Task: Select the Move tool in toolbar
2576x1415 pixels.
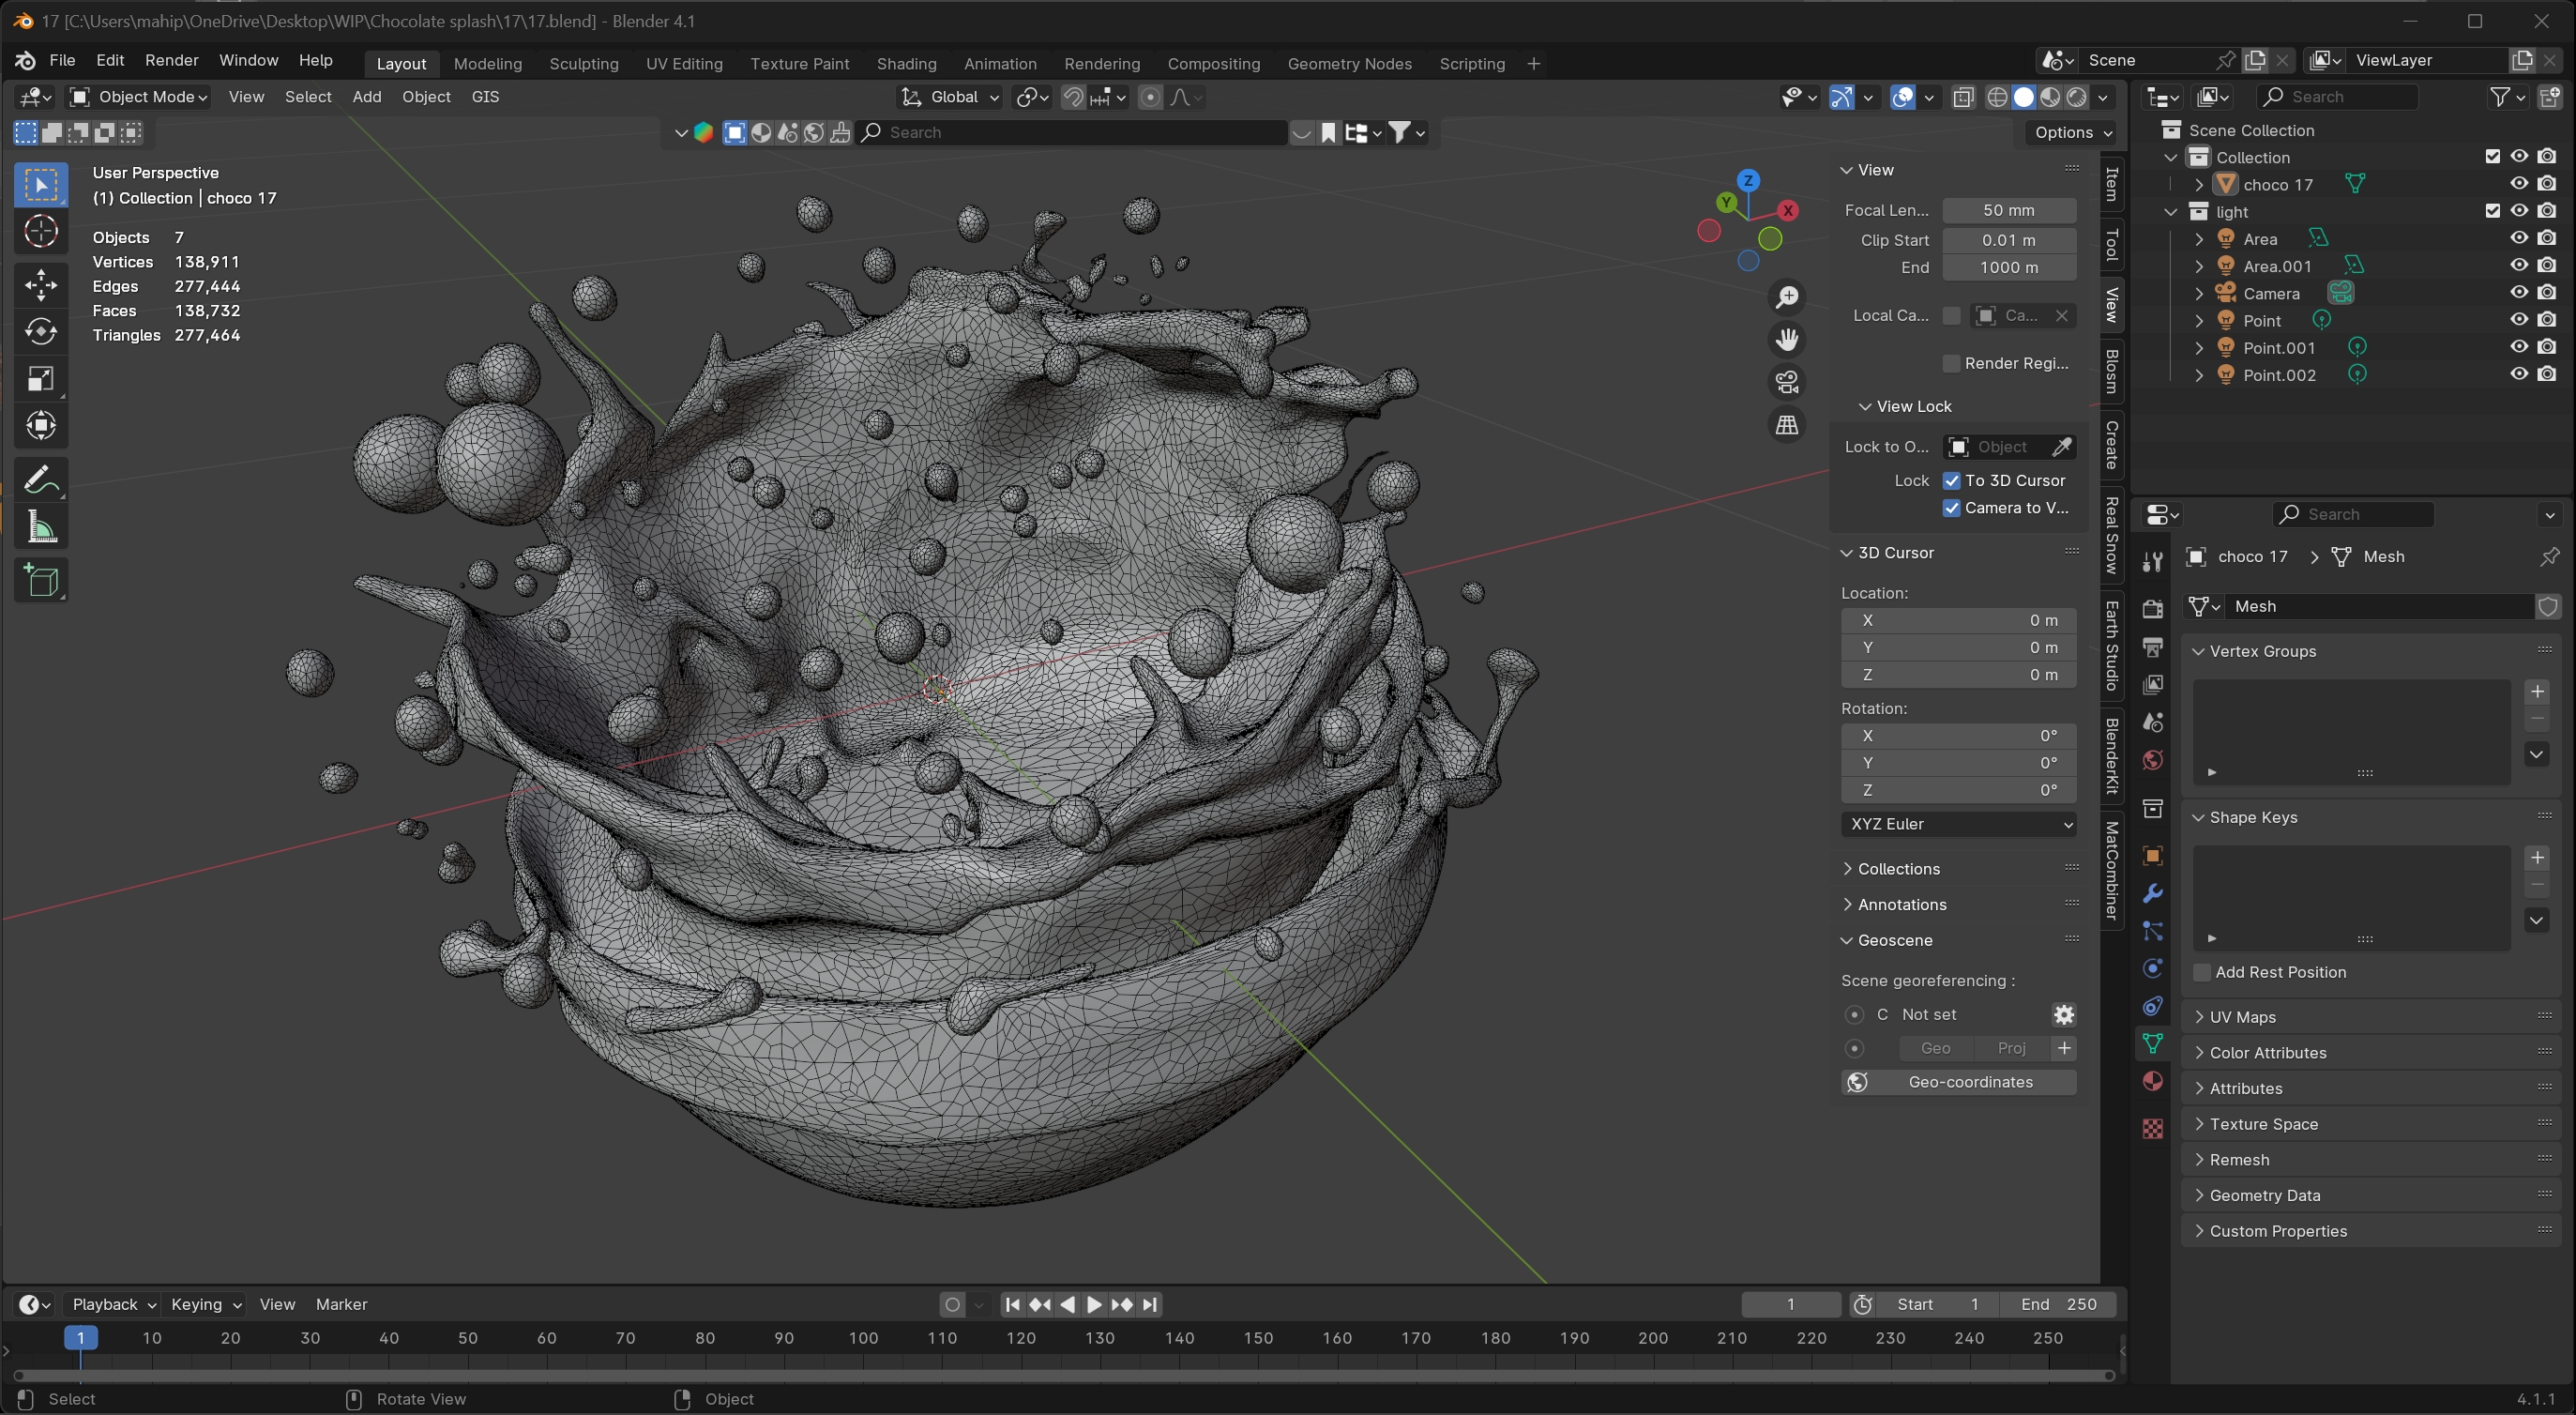Action: (41, 285)
